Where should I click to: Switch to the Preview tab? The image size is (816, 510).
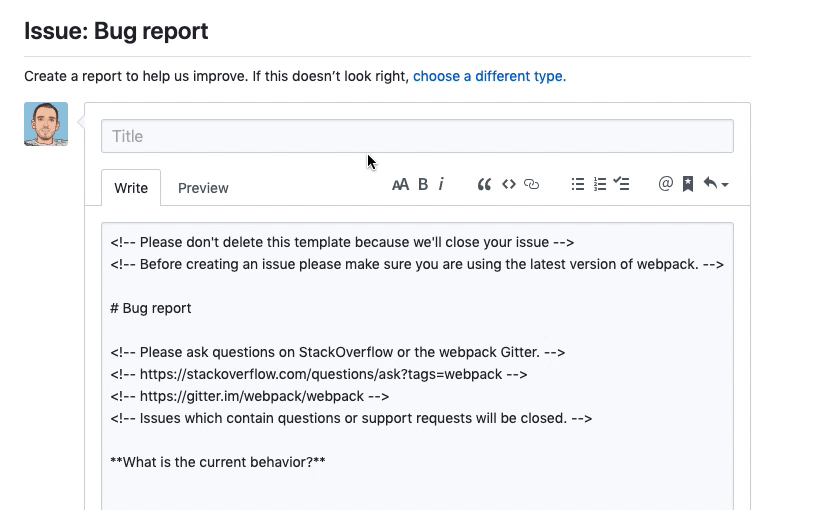click(203, 188)
